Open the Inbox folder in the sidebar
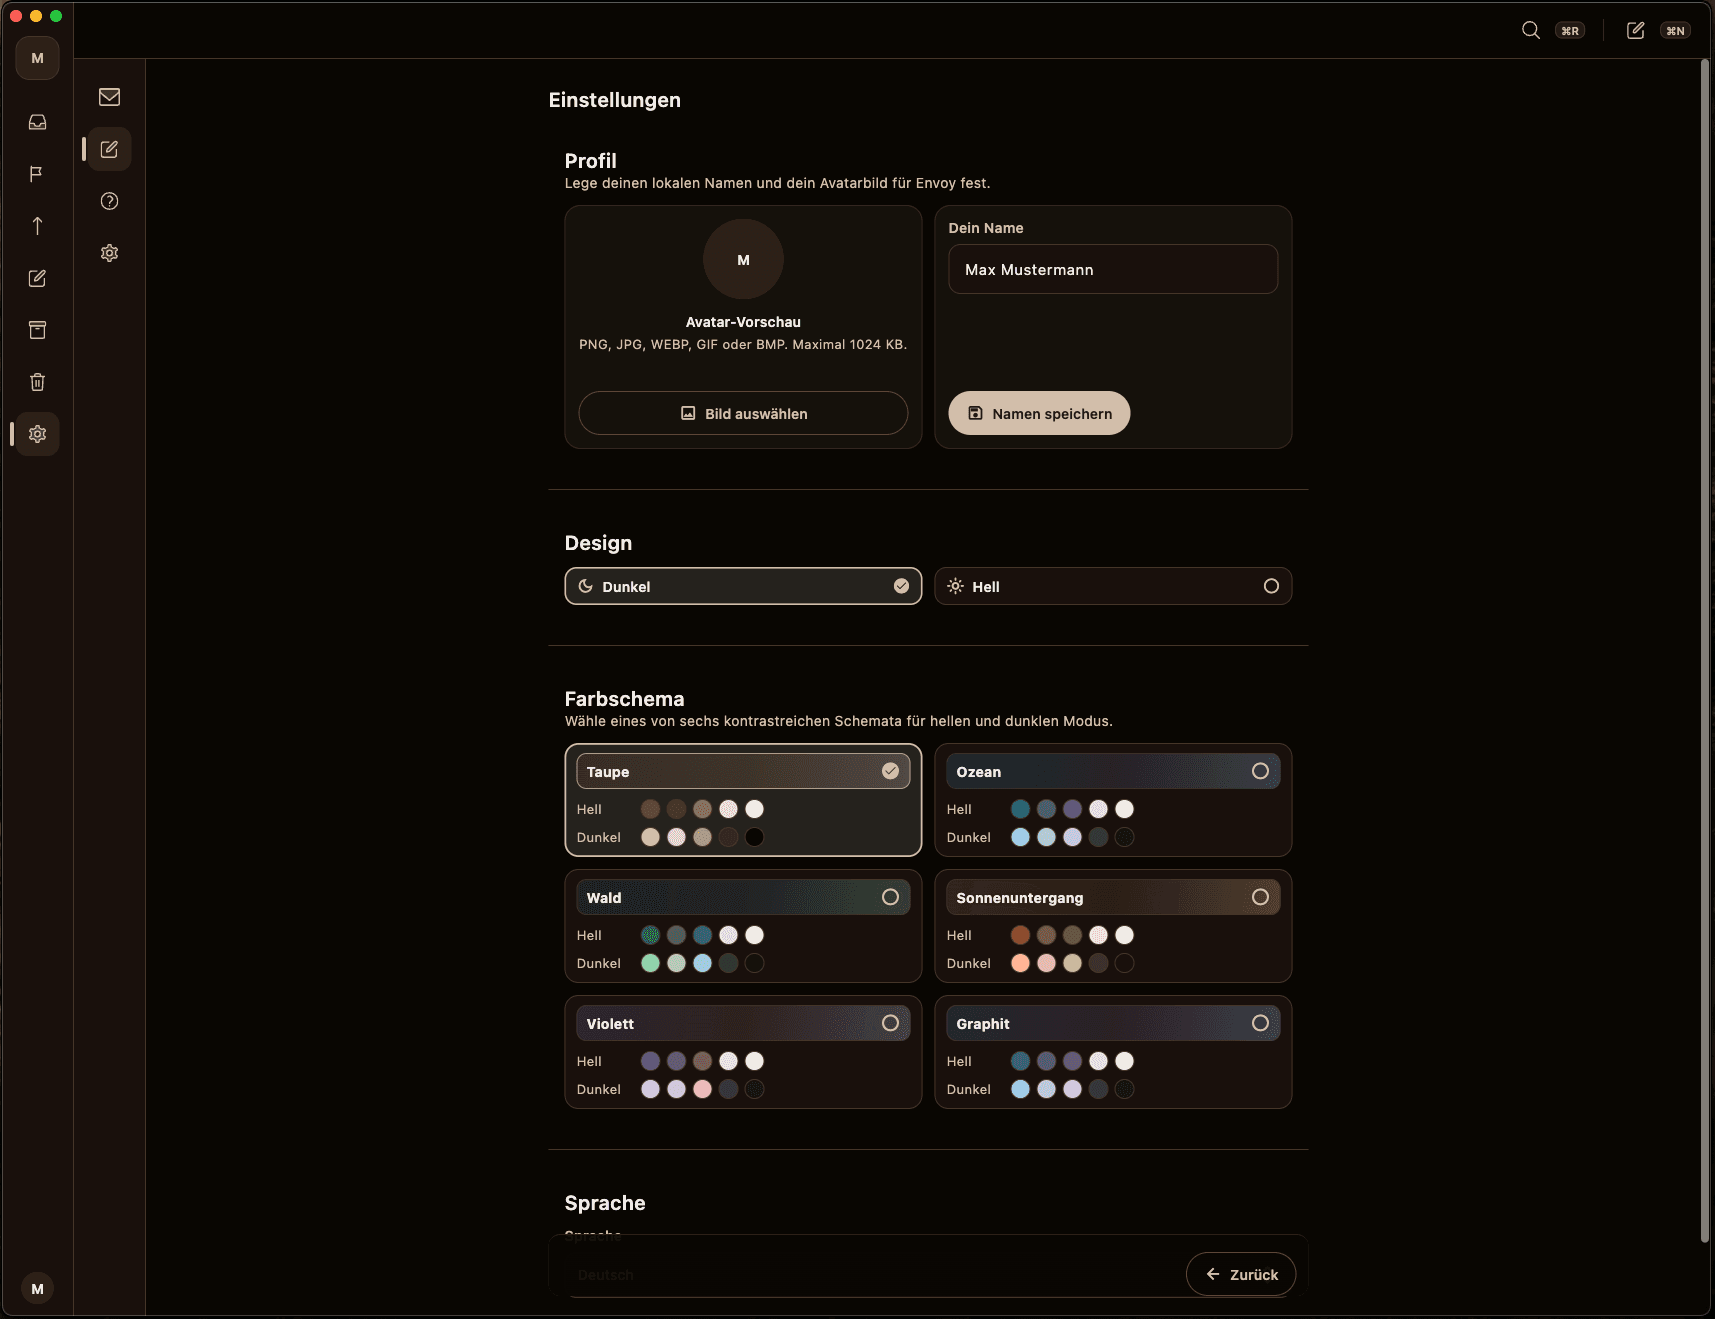1715x1319 pixels. (37, 122)
